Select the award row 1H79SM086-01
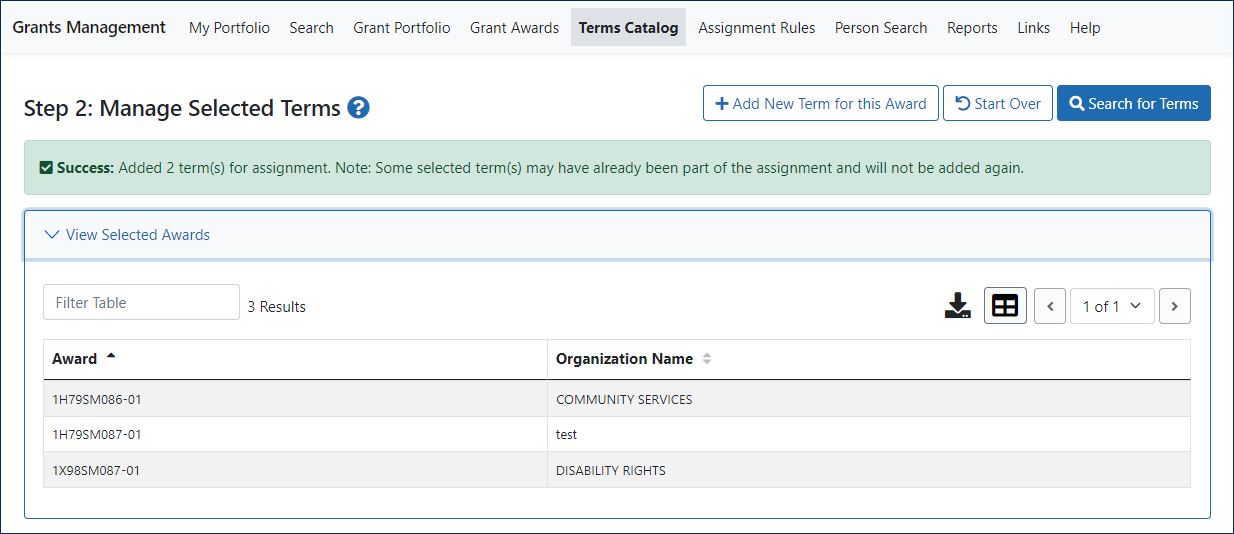The height and width of the screenshot is (534, 1234). [x=97, y=399]
